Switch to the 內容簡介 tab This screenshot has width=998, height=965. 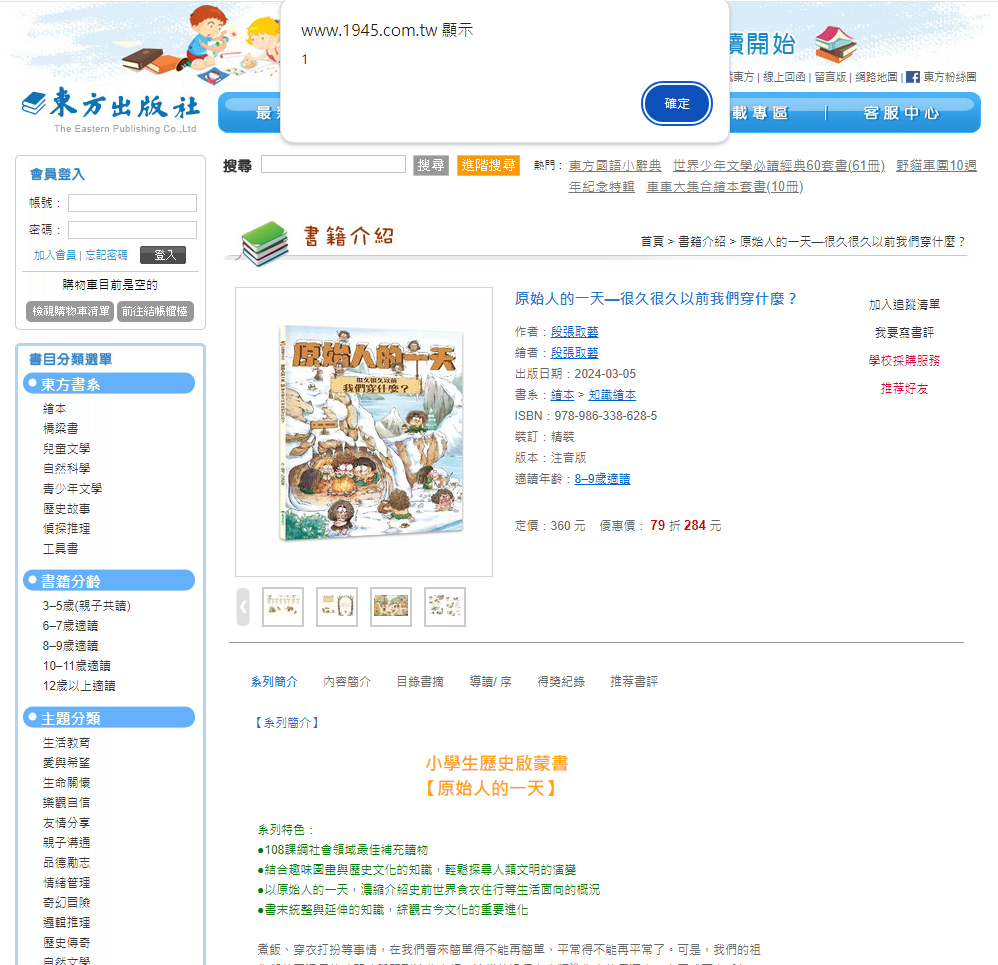pos(347,682)
